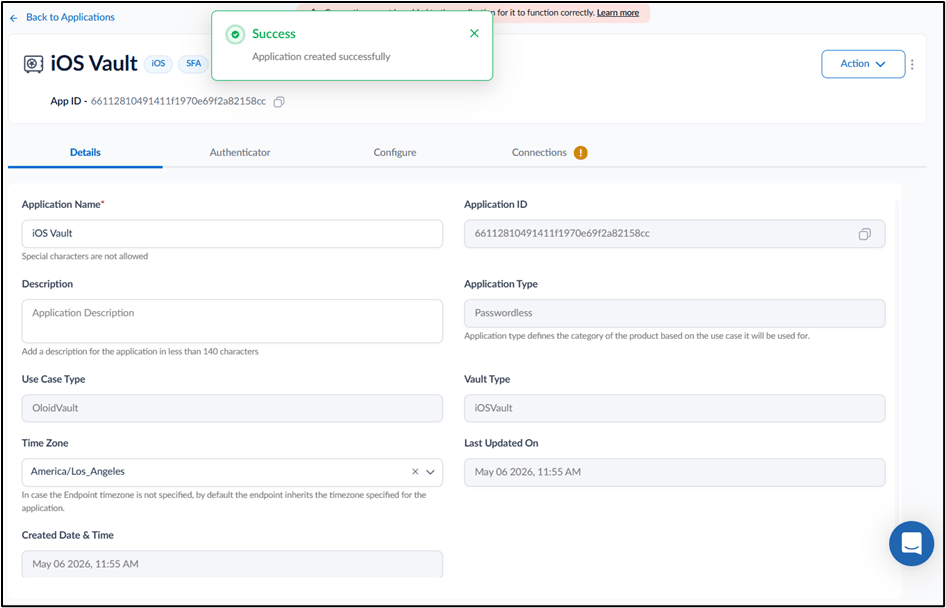Screen dimensions: 946x608
Task: Copy the App ID under the title
Action: click(x=279, y=102)
